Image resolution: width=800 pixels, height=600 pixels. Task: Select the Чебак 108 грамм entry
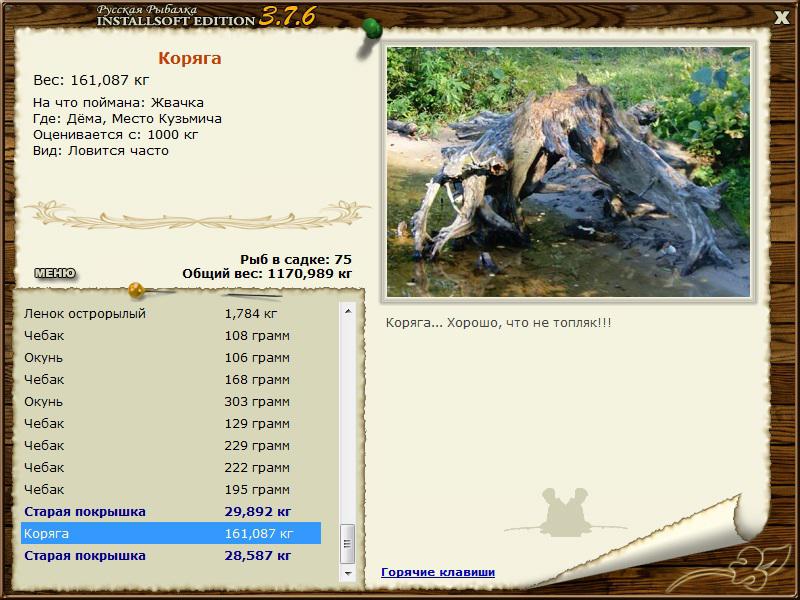171,336
